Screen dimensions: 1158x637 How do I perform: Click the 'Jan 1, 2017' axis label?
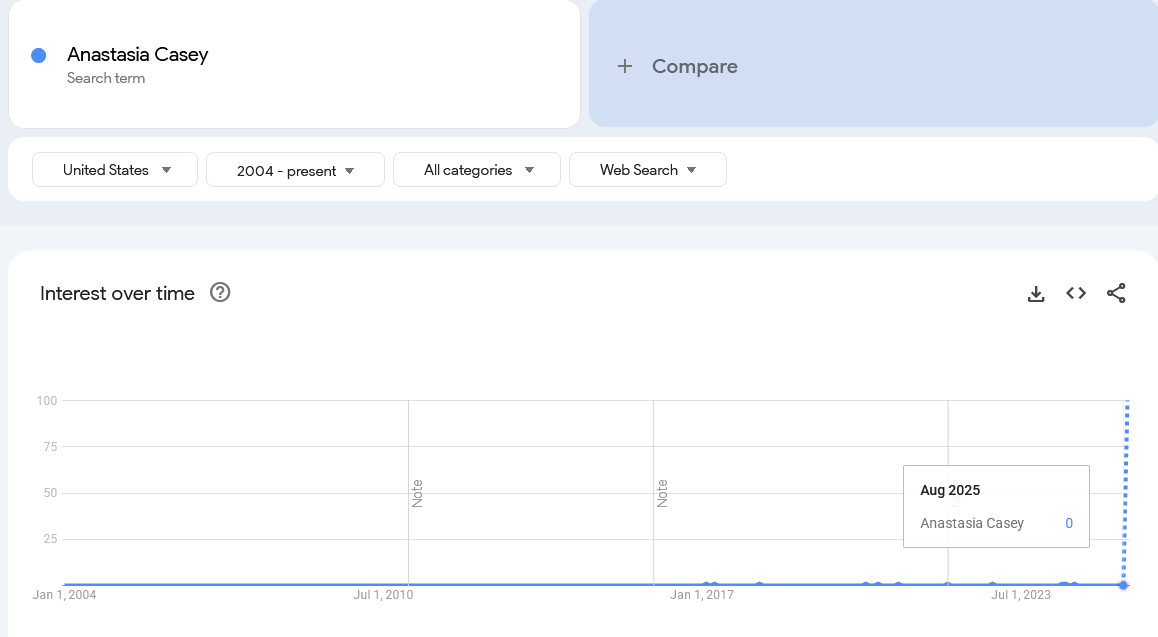tap(702, 595)
